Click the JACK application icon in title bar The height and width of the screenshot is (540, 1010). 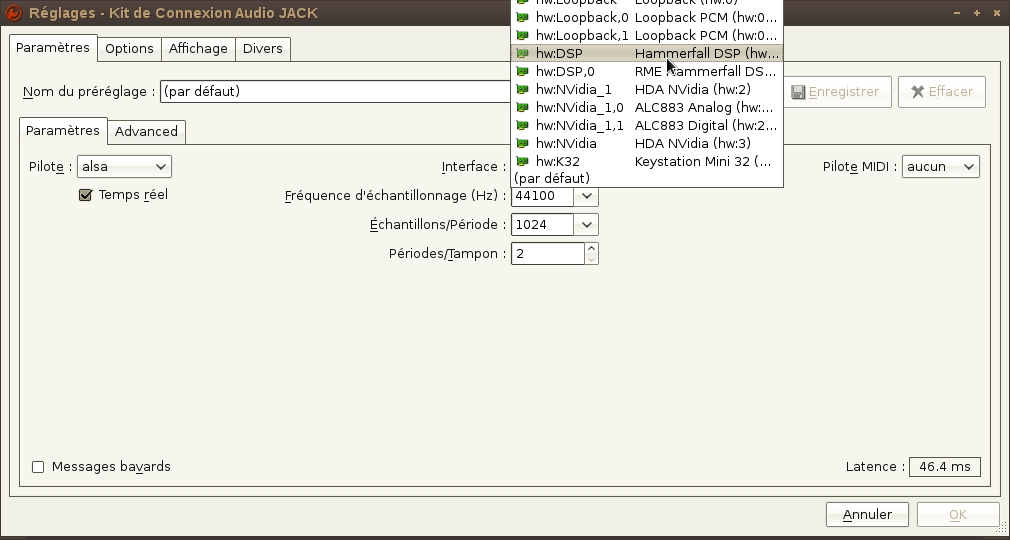[14, 13]
